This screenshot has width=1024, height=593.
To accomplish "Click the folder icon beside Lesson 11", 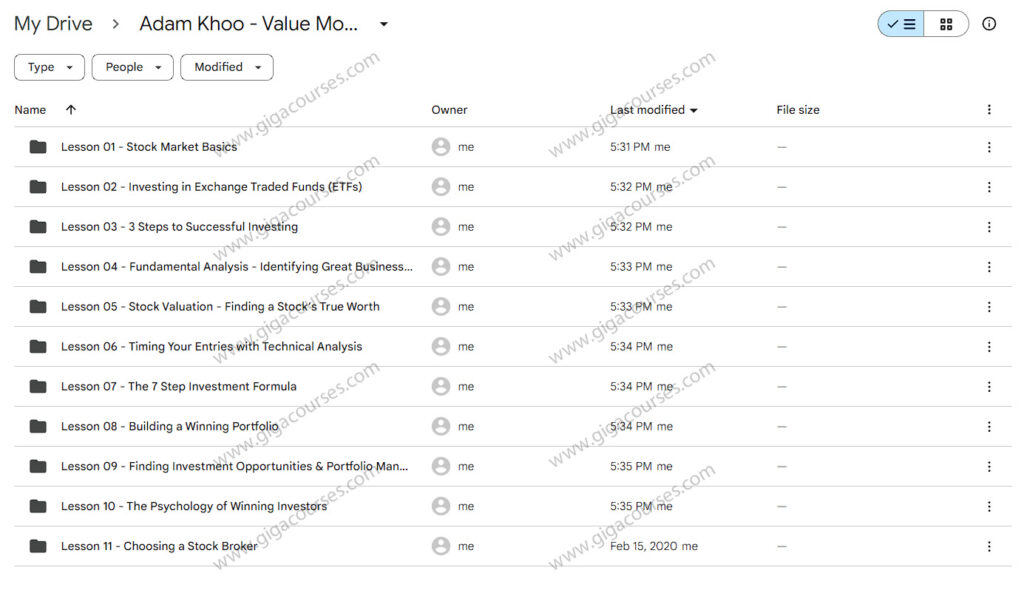I will (37, 546).
